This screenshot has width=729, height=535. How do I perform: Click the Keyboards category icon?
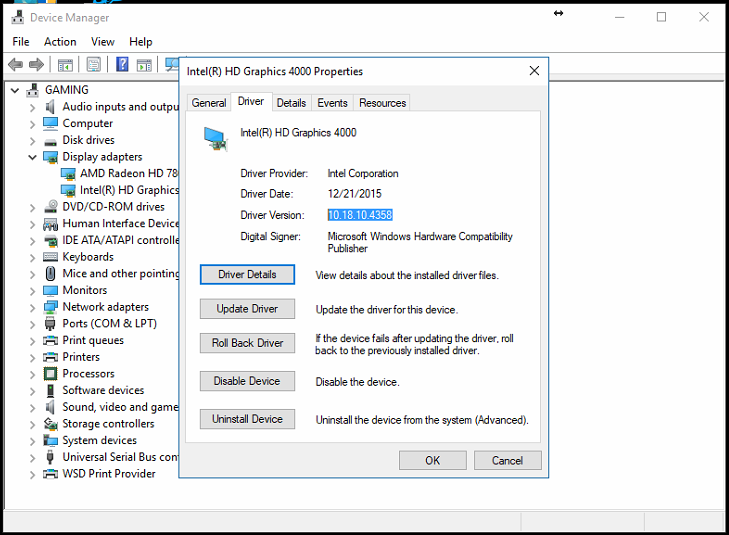click(50, 257)
